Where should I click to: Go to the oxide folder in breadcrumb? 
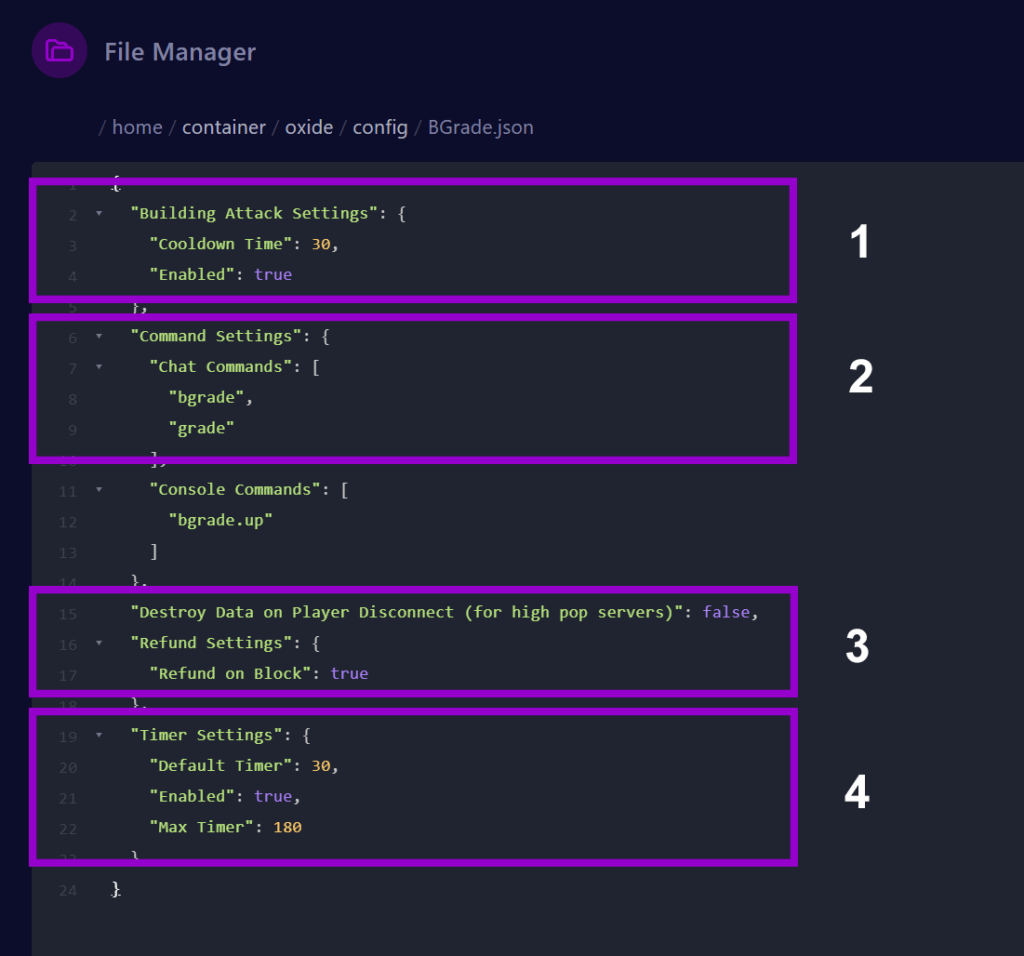click(309, 127)
